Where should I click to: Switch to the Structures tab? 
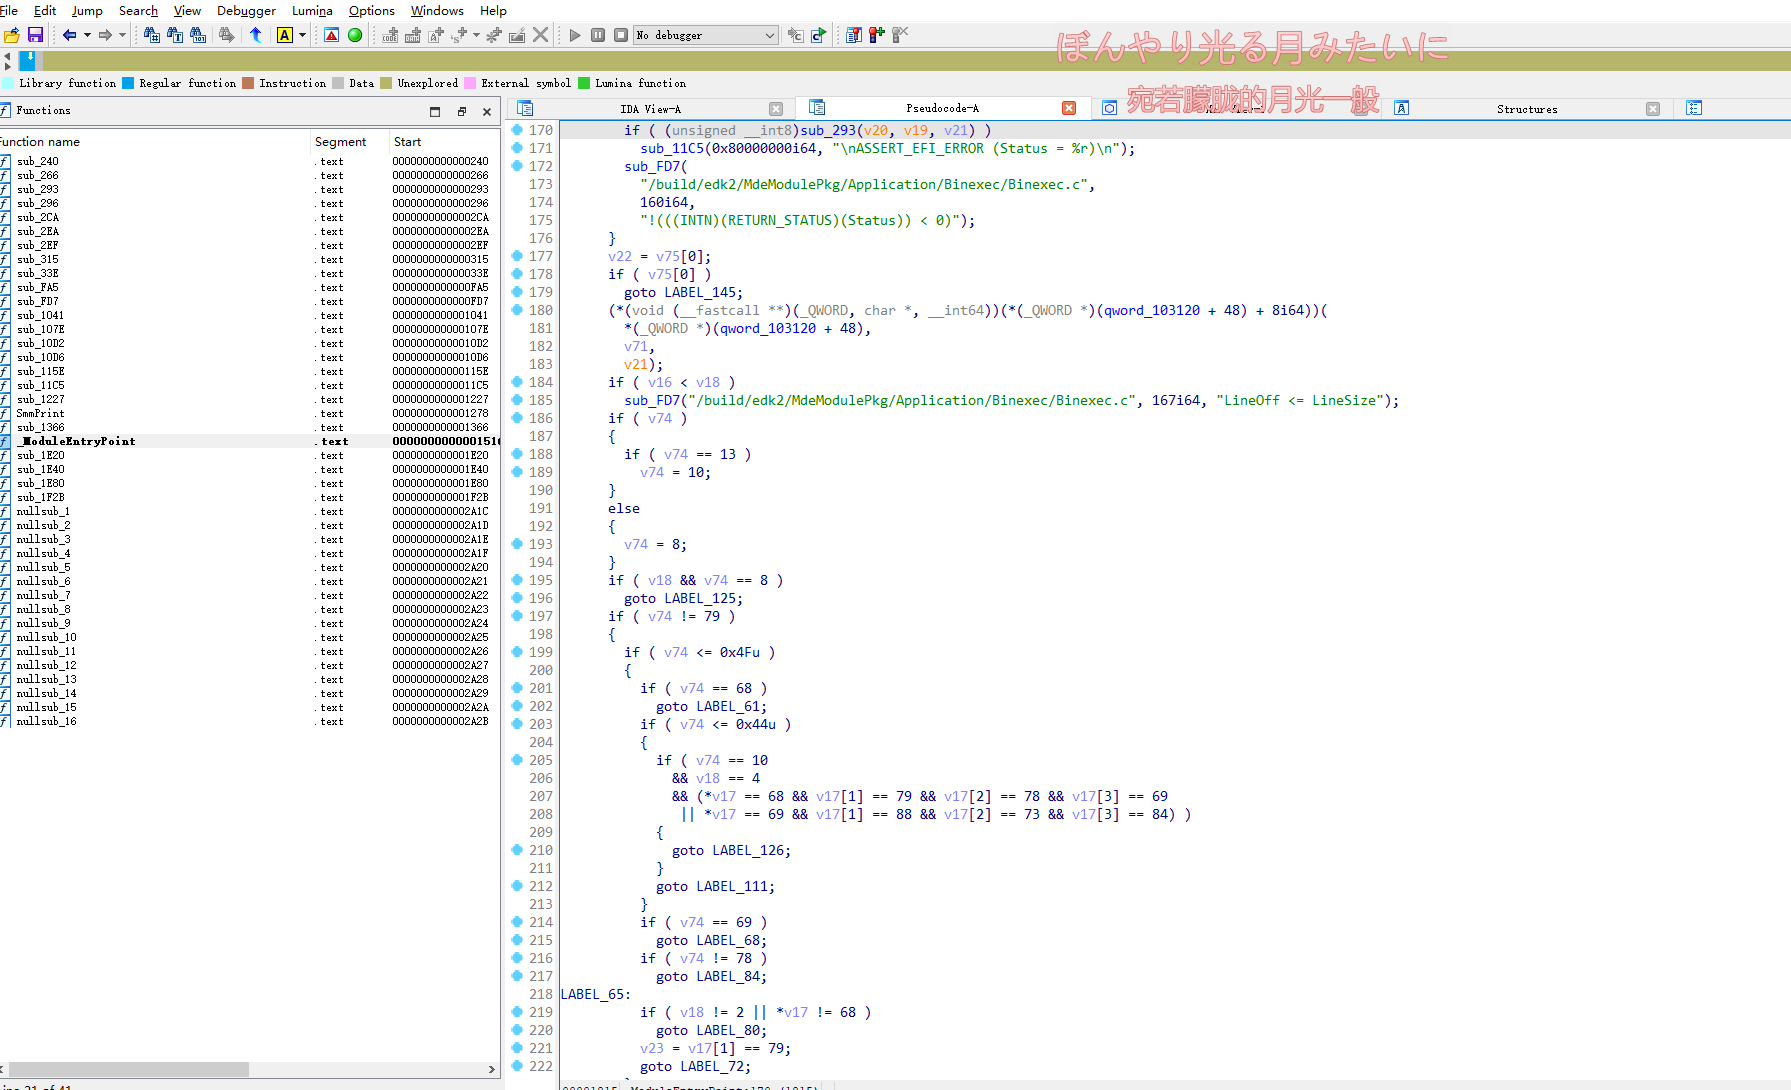(1527, 109)
